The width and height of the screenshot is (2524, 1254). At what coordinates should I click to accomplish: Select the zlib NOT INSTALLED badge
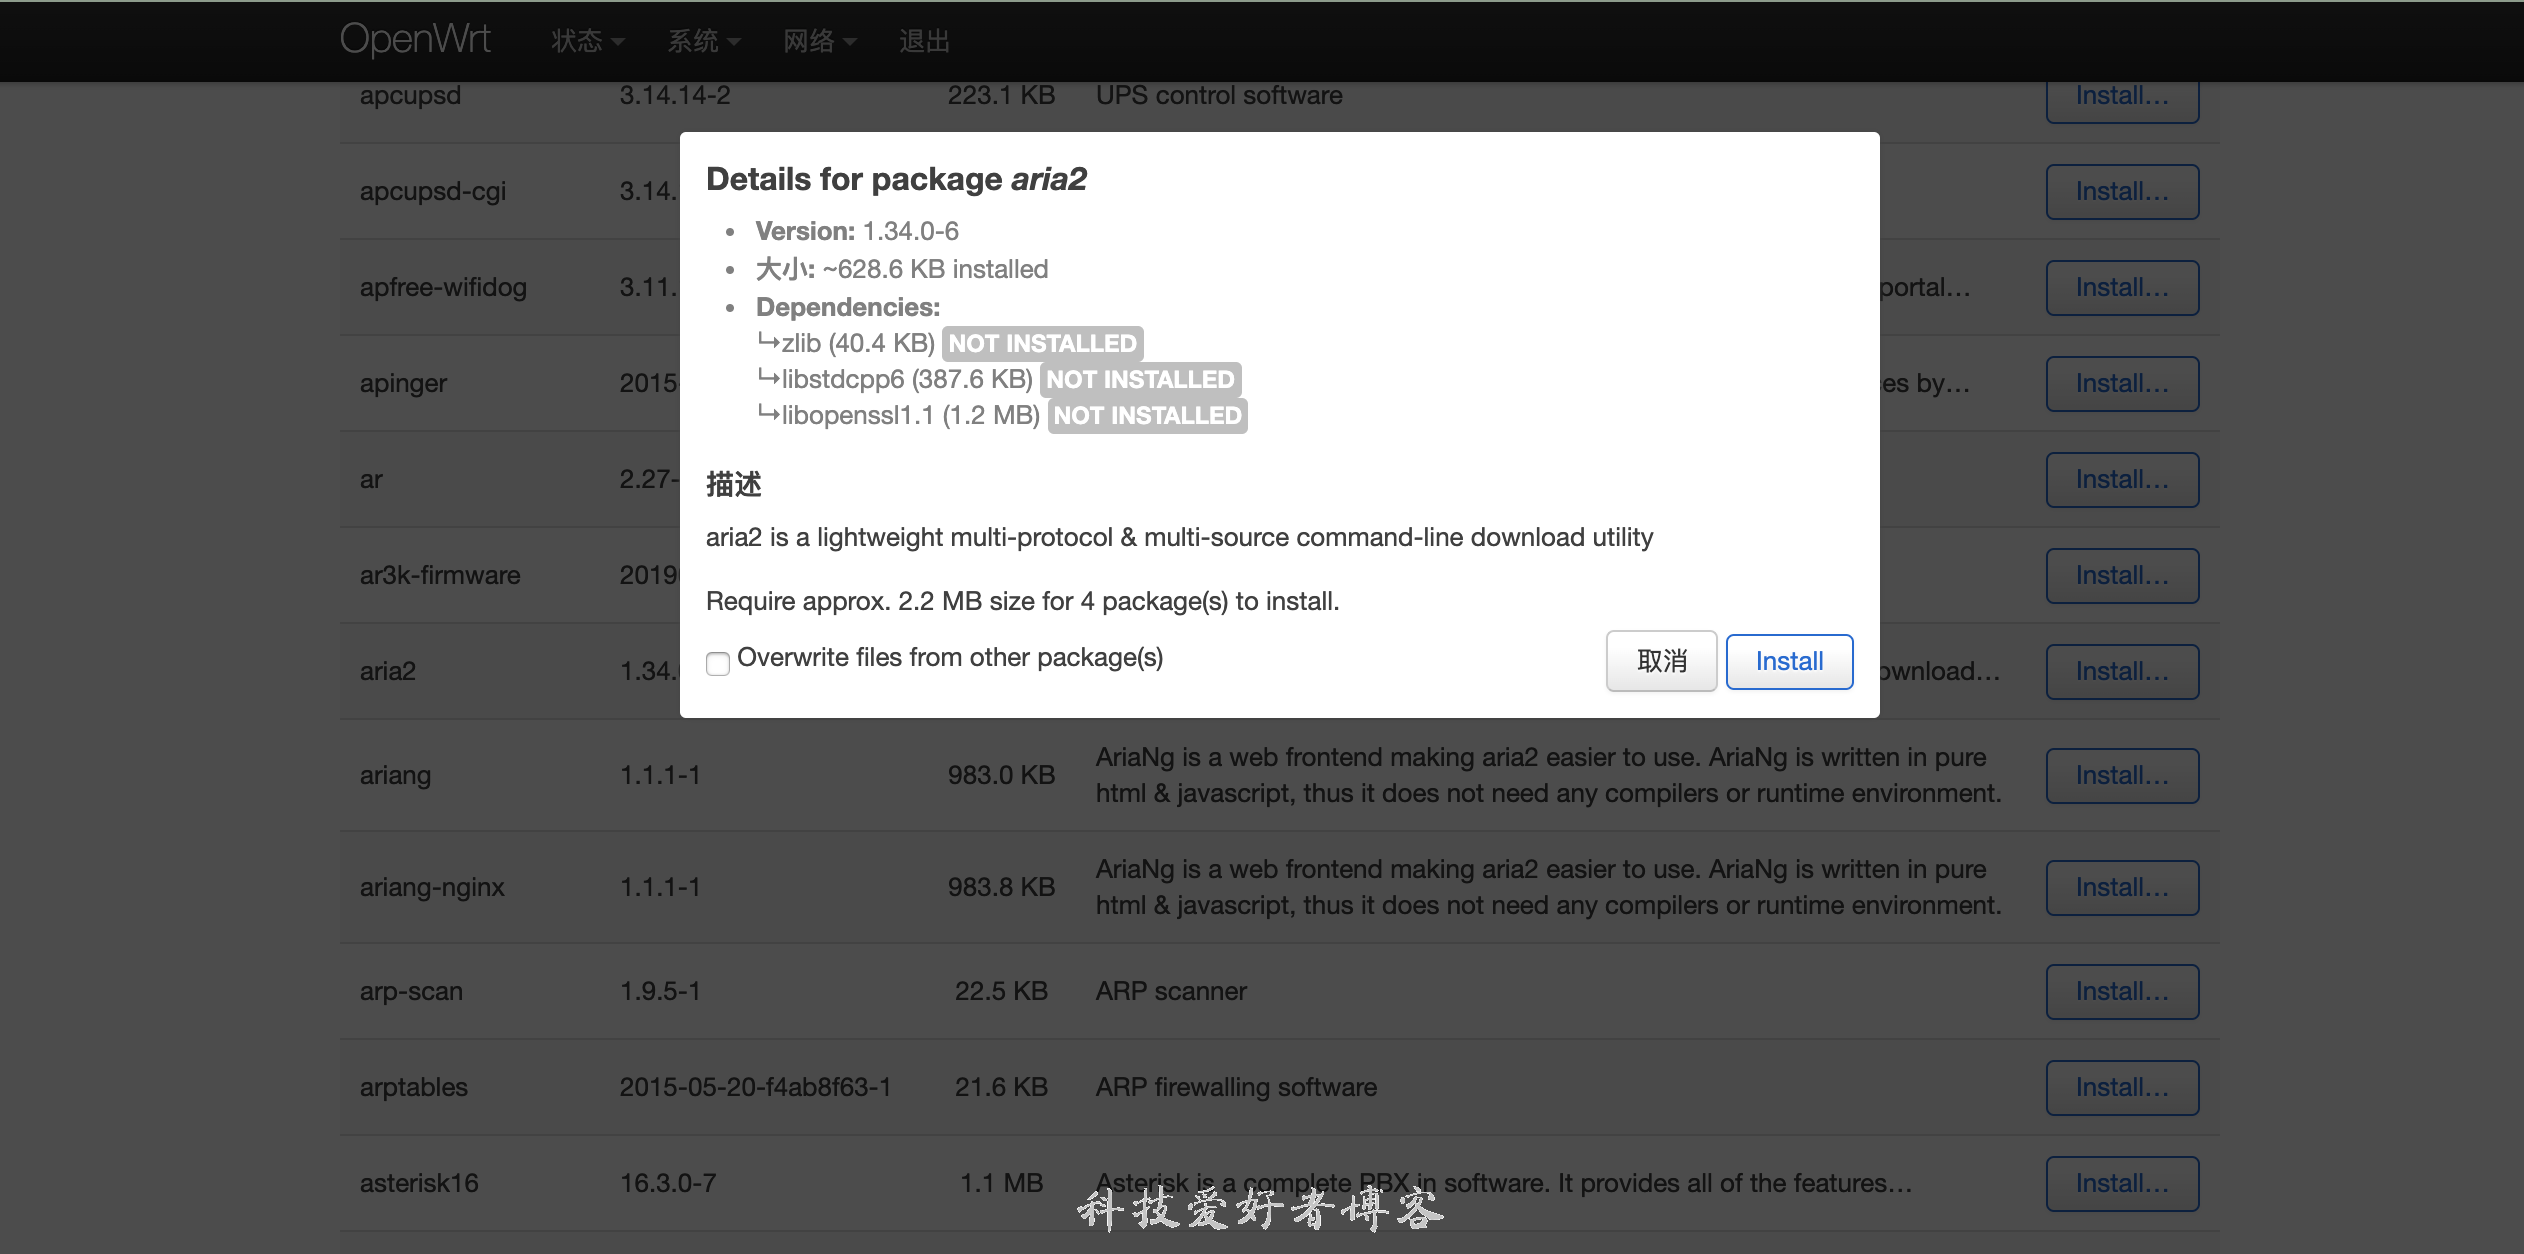1042,343
